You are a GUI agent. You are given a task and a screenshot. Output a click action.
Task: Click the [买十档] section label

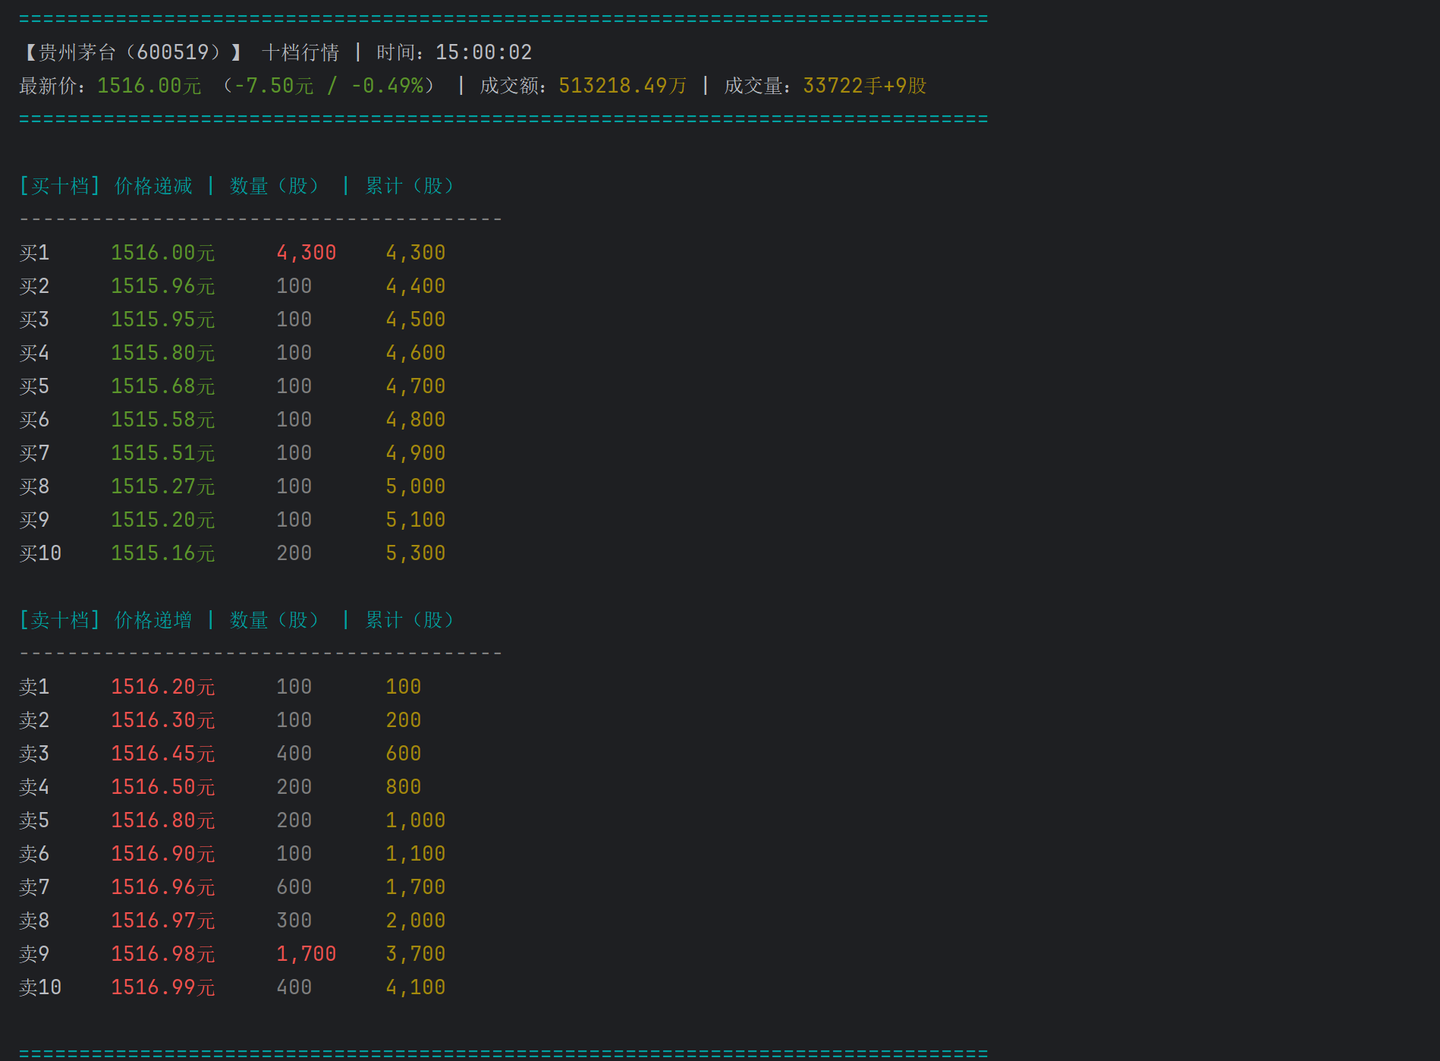pyautogui.click(x=60, y=186)
